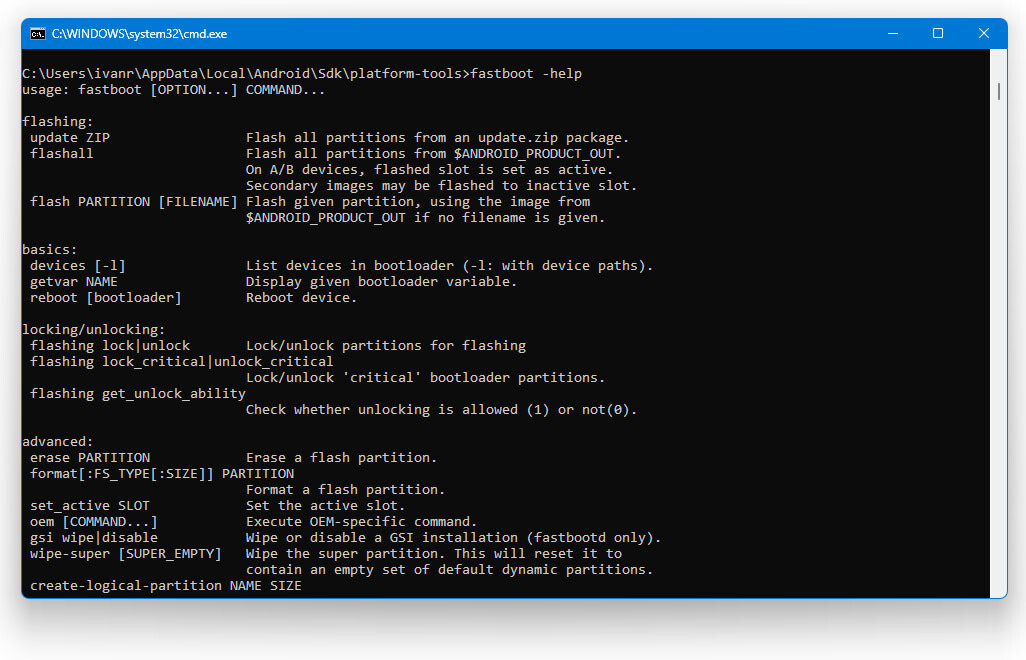This screenshot has height=660, width=1026.
Task: Click the 'getvar NAME' command line
Action: [74, 282]
